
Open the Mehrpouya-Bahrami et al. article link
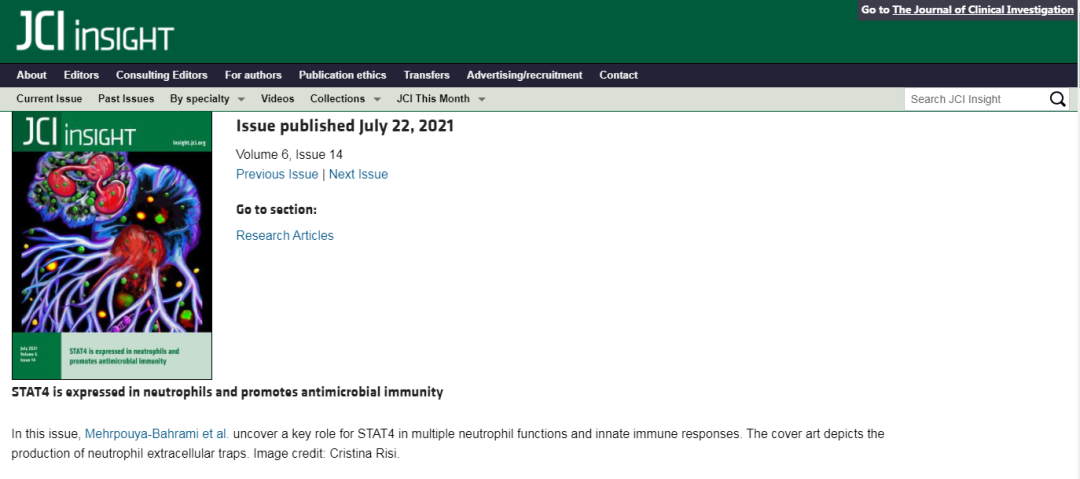[157, 434]
